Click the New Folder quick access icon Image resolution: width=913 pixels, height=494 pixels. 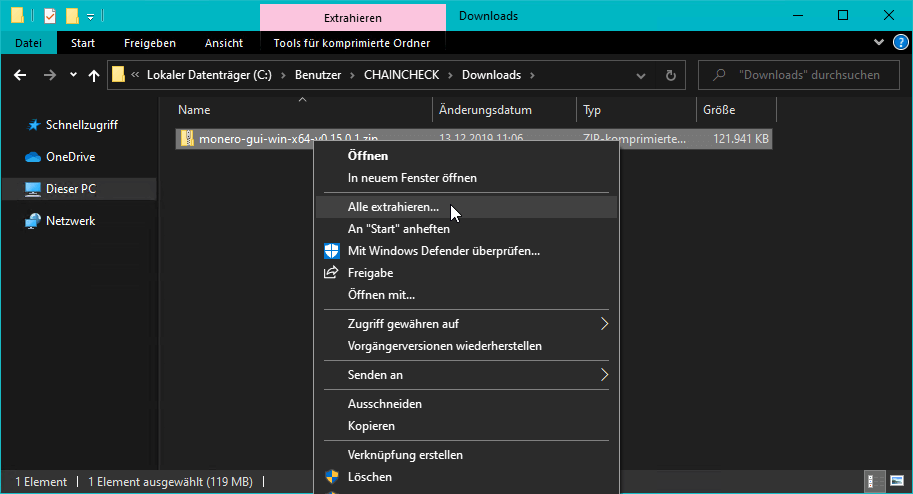tap(72, 16)
